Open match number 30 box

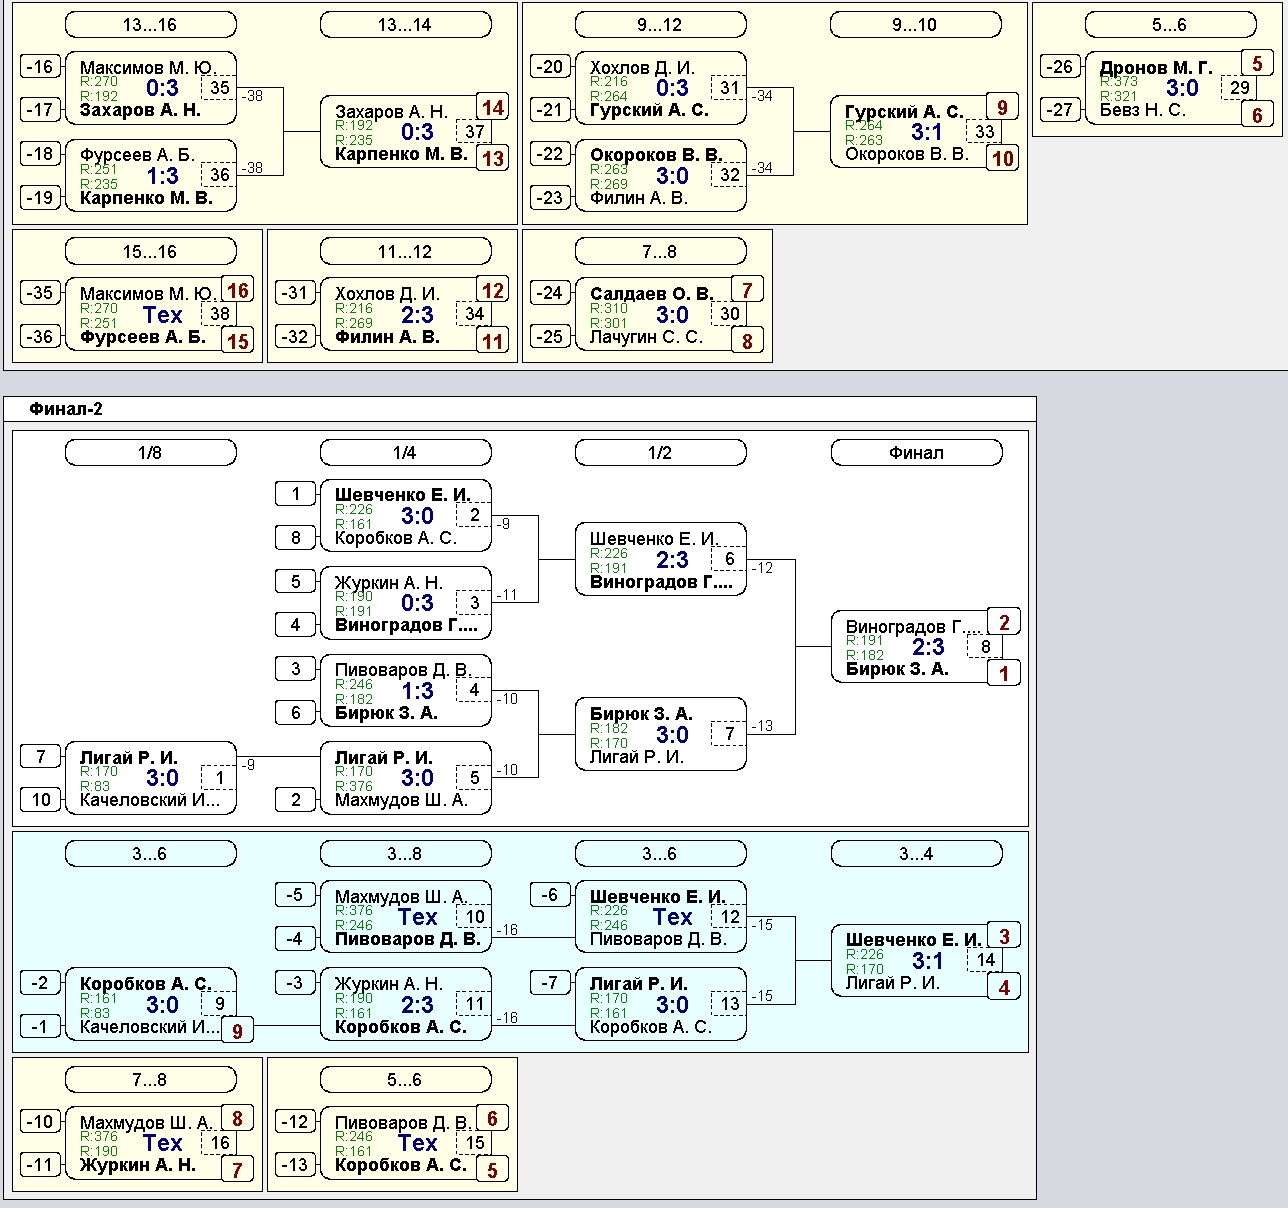coord(729,314)
